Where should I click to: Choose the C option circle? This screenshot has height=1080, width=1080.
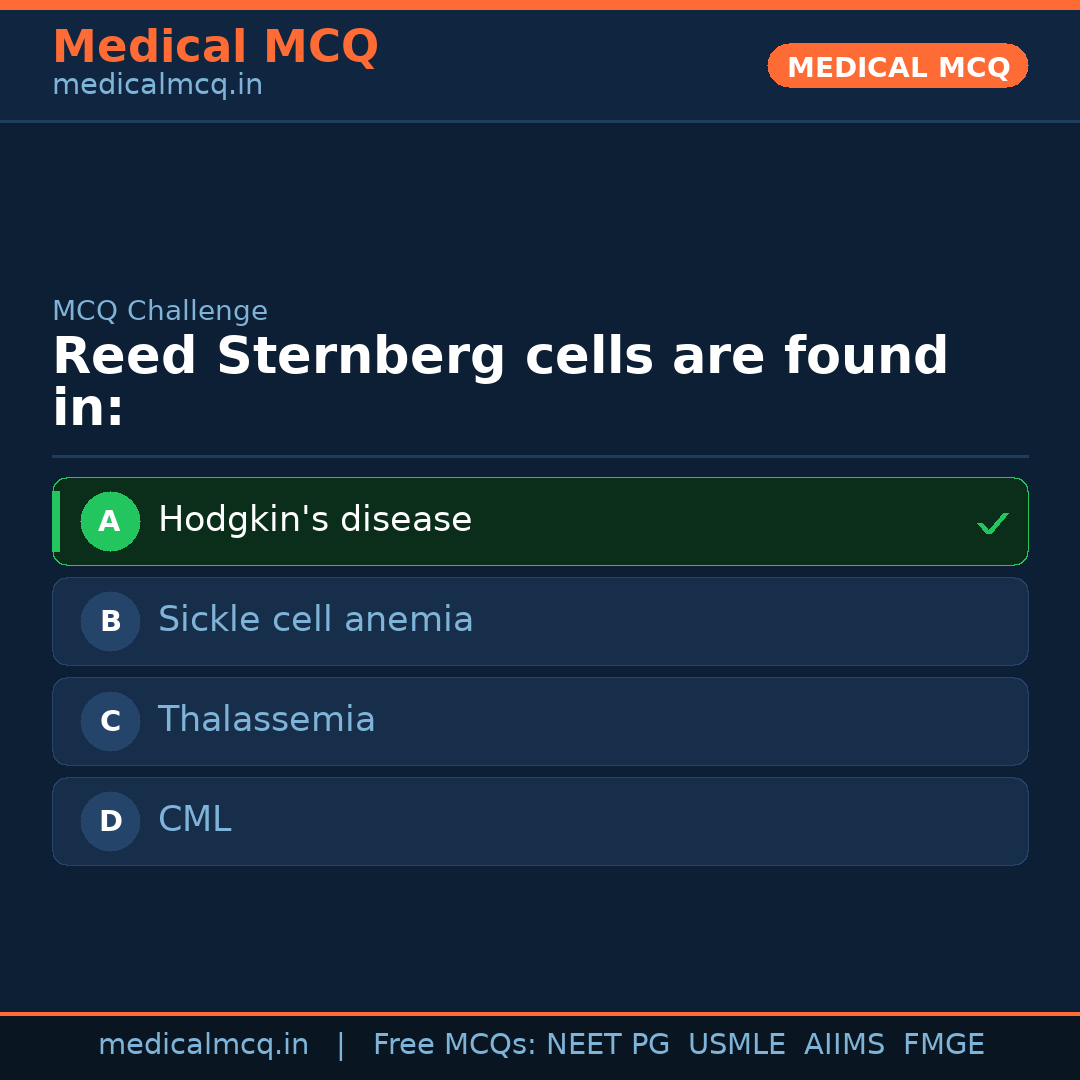[110, 721]
